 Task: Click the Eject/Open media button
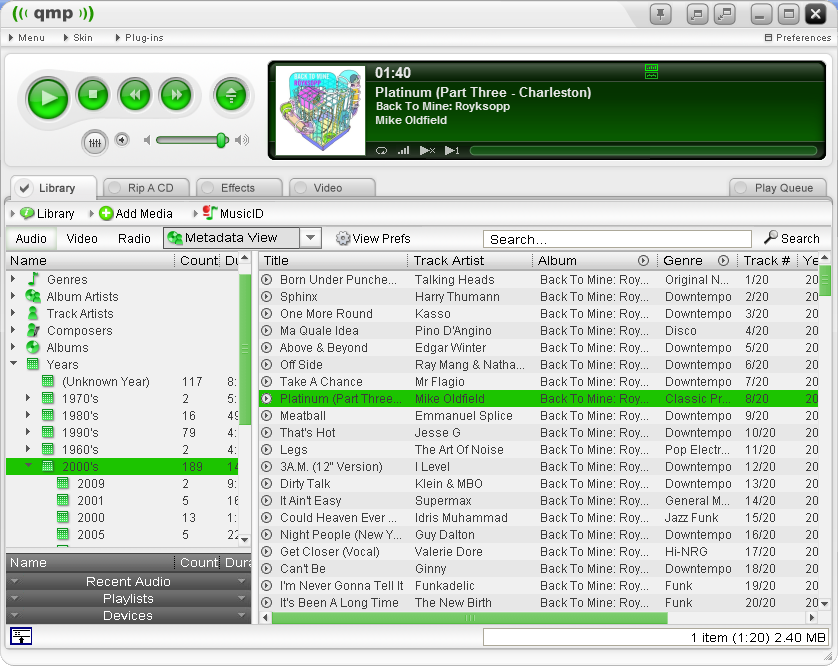tap(231, 95)
